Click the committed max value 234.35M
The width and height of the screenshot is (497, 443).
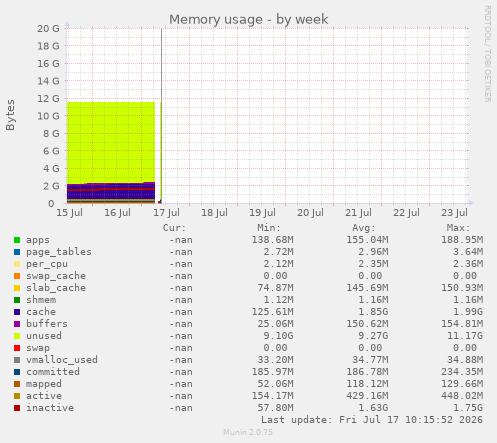click(462, 372)
